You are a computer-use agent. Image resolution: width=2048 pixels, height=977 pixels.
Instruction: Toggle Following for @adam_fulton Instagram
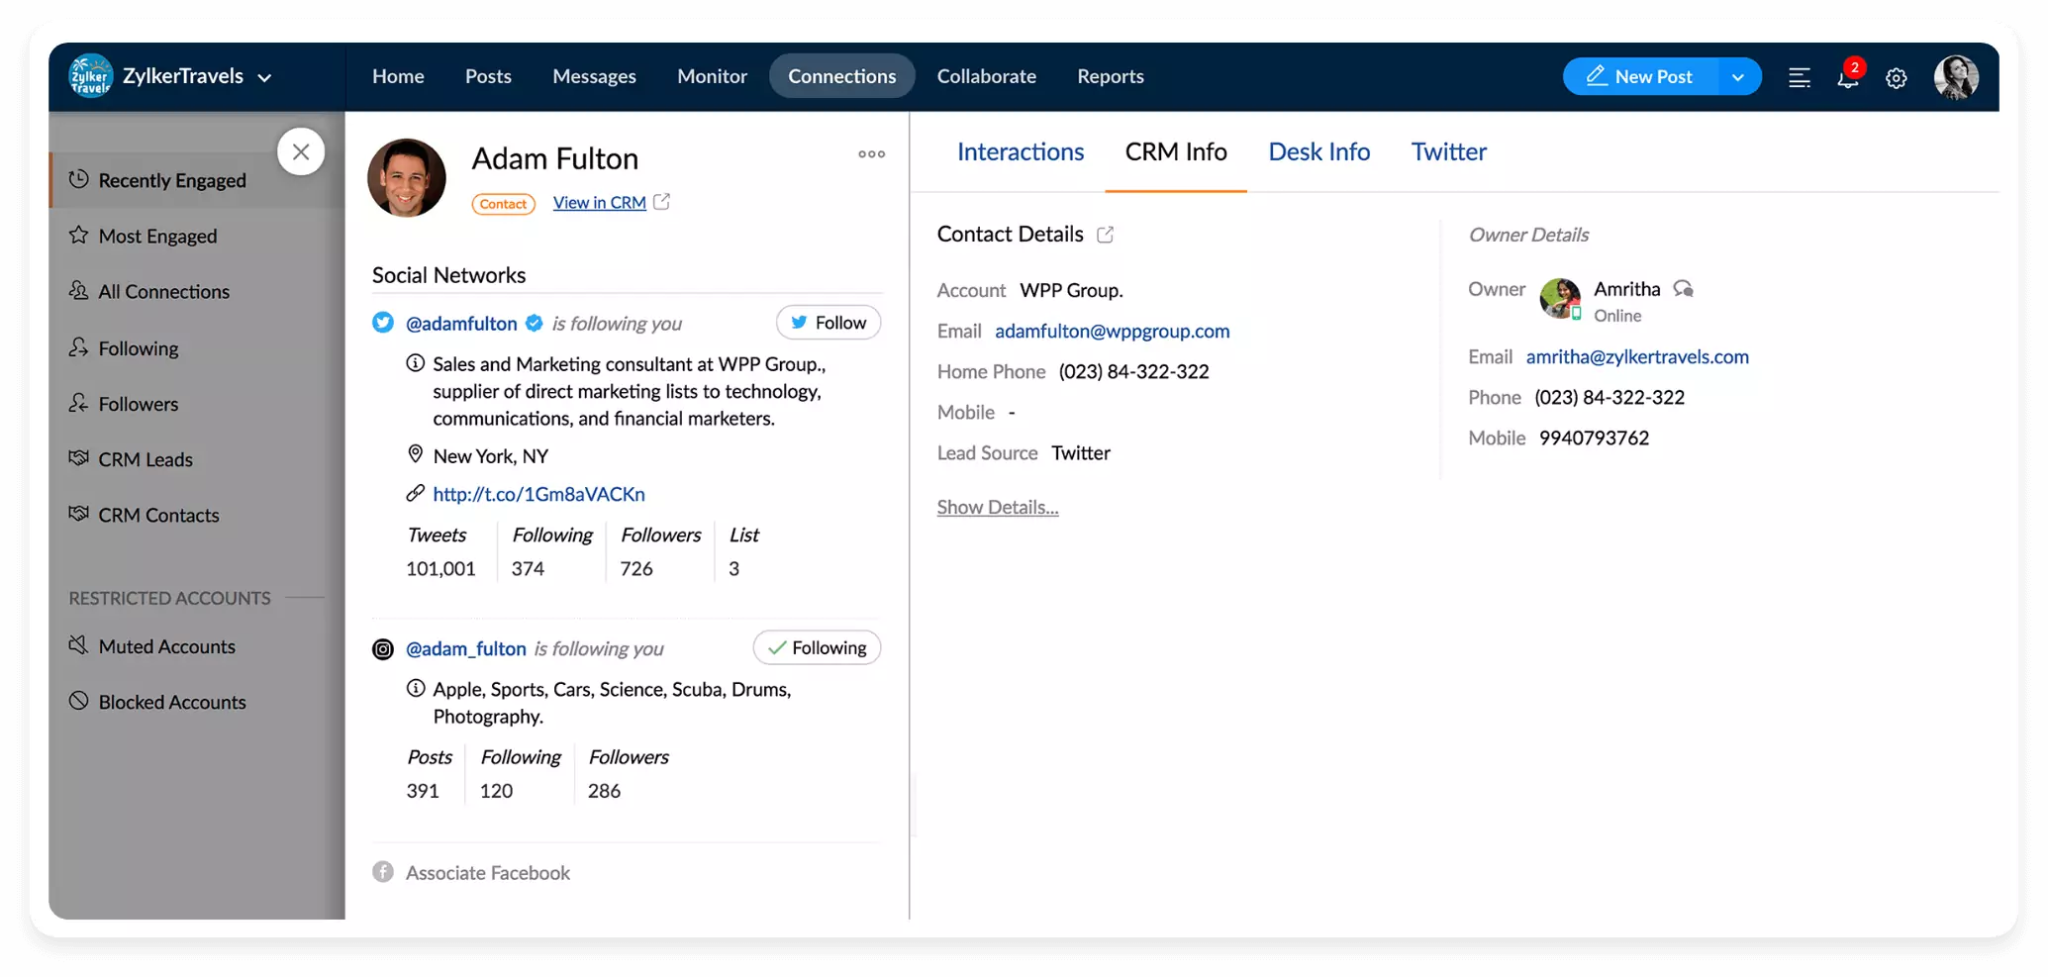[x=817, y=648]
